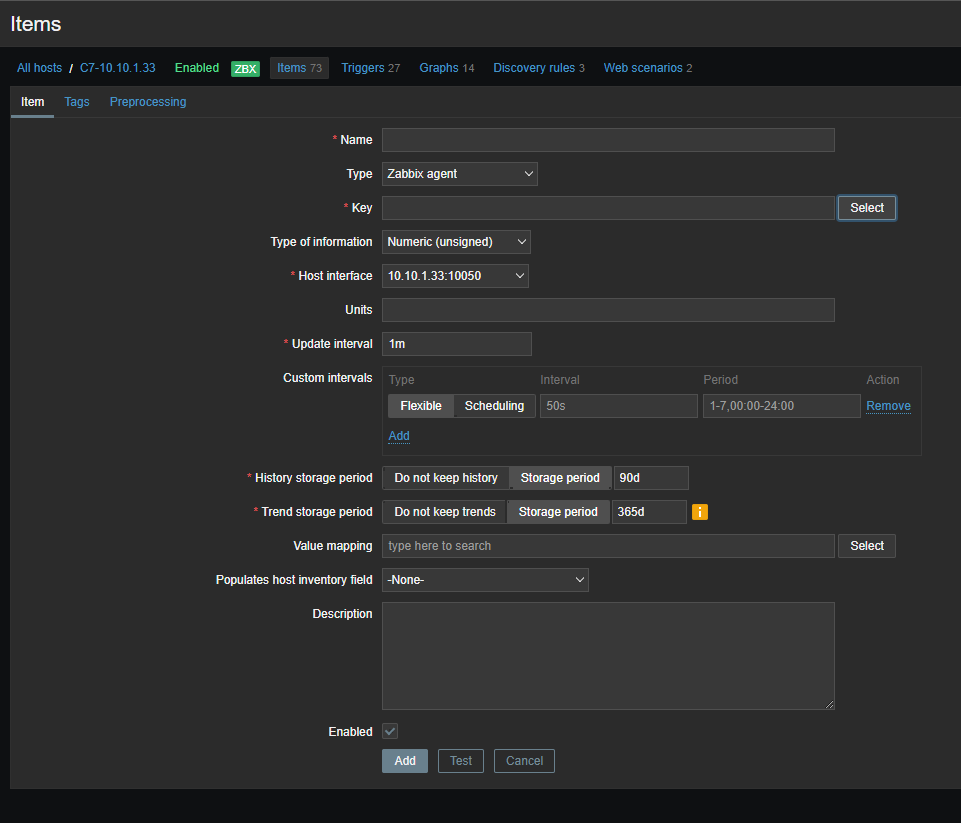Toggle the Enabled checkbox
The height and width of the screenshot is (823, 961).
click(390, 732)
